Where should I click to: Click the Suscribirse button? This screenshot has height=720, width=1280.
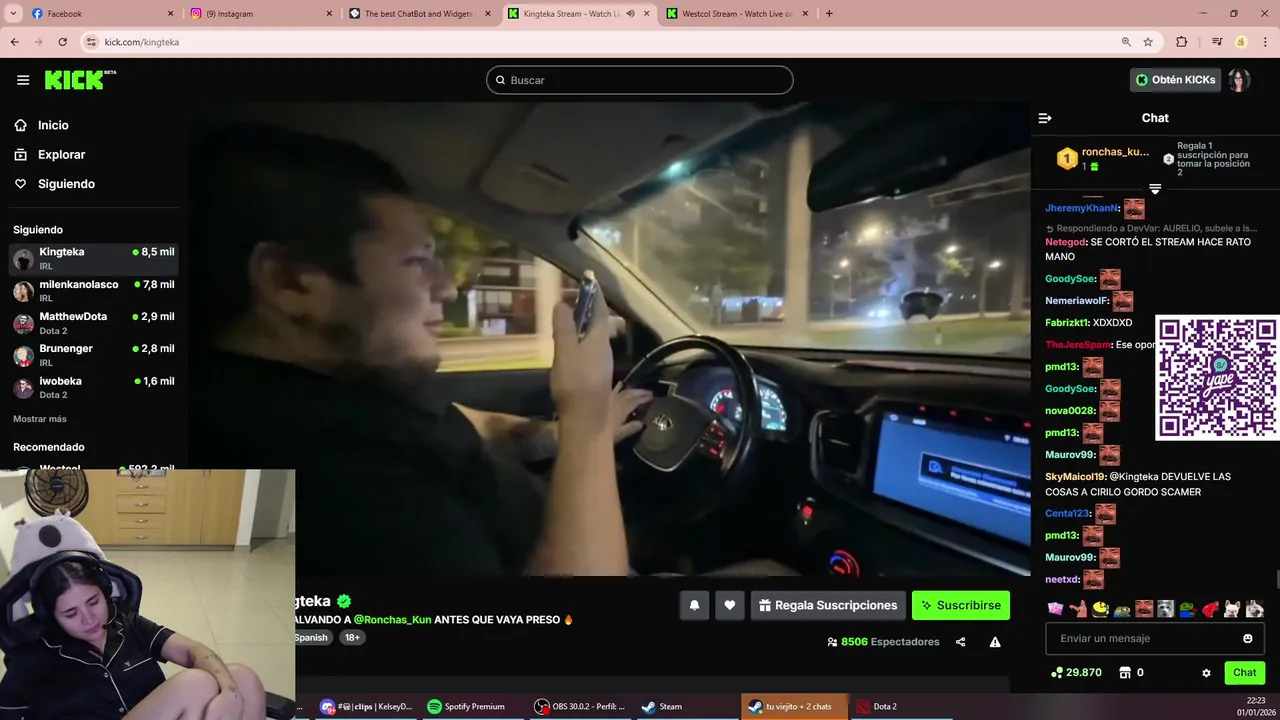[961, 605]
